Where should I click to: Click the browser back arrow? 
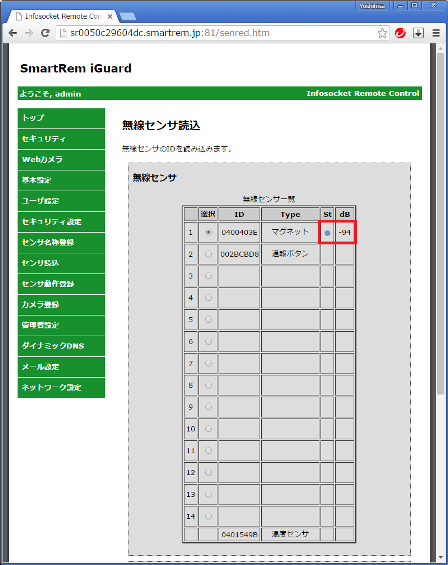coord(13,33)
